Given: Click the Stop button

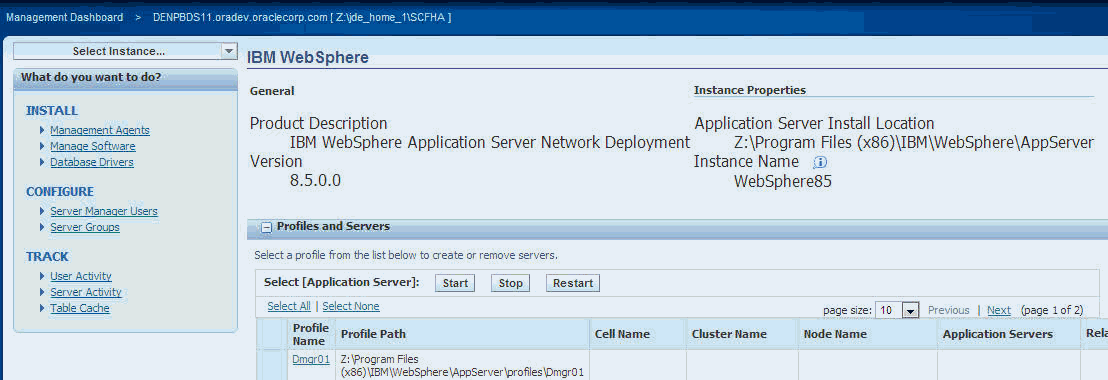Looking at the screenshot, I should 510,283.
